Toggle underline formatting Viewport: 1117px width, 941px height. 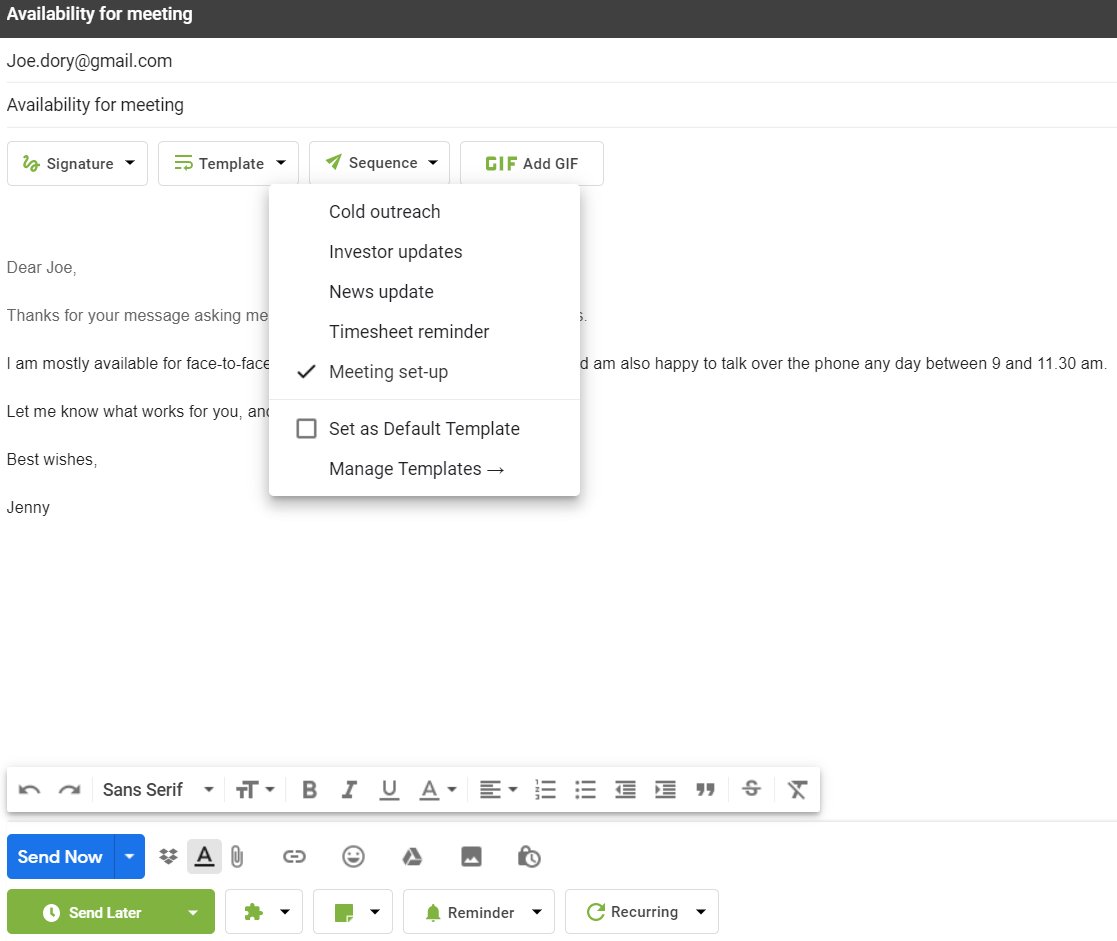point(389,790)
